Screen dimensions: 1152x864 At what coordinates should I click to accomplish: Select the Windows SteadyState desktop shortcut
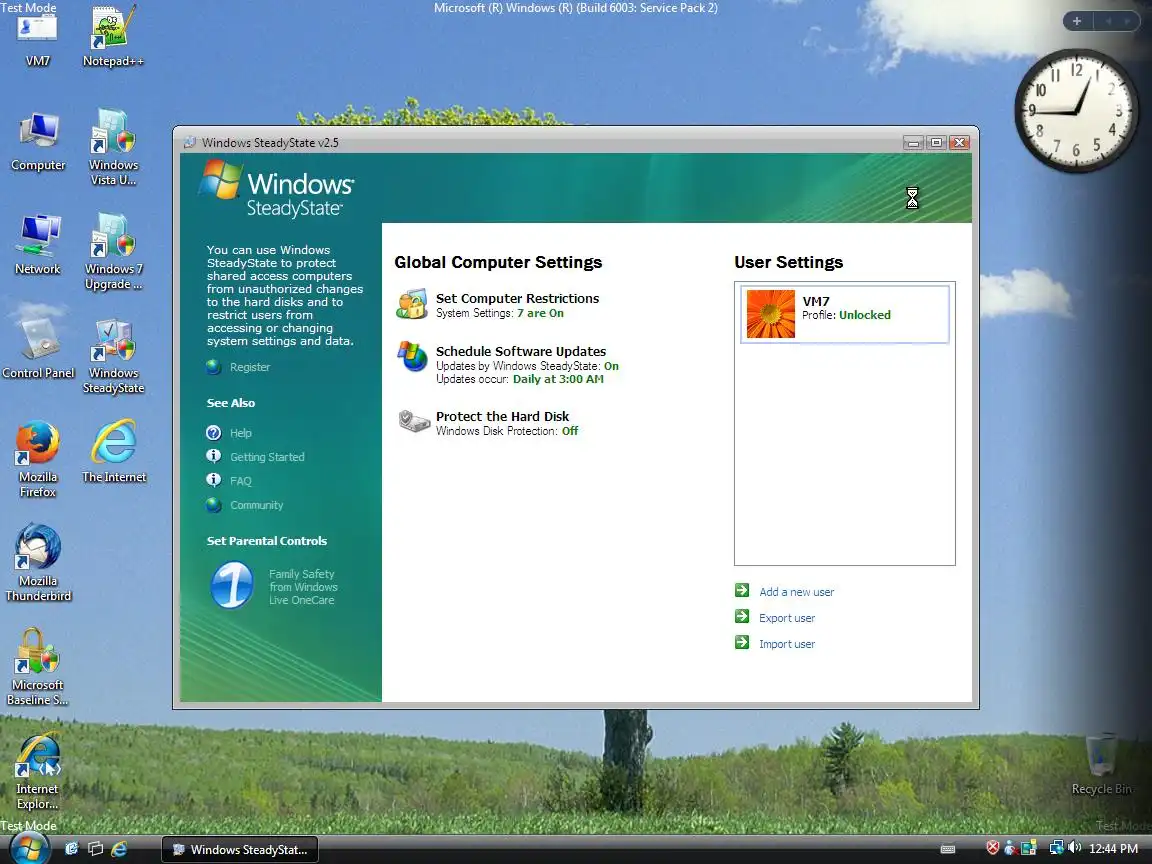[x=113, y=356]
